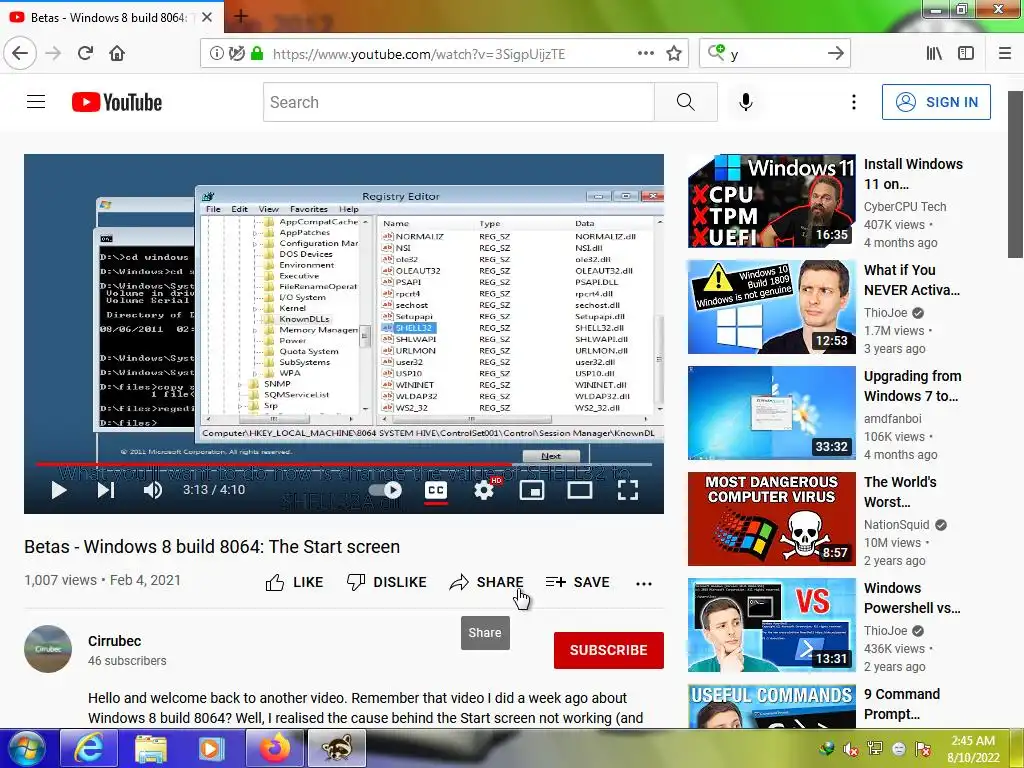Open the tracking protection shield icon

pos(236,54)
